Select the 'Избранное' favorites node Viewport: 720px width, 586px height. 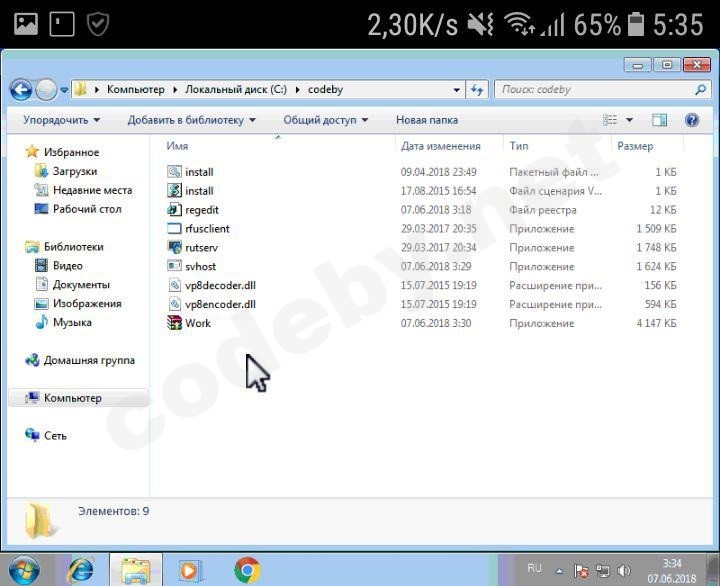[63, 152]
